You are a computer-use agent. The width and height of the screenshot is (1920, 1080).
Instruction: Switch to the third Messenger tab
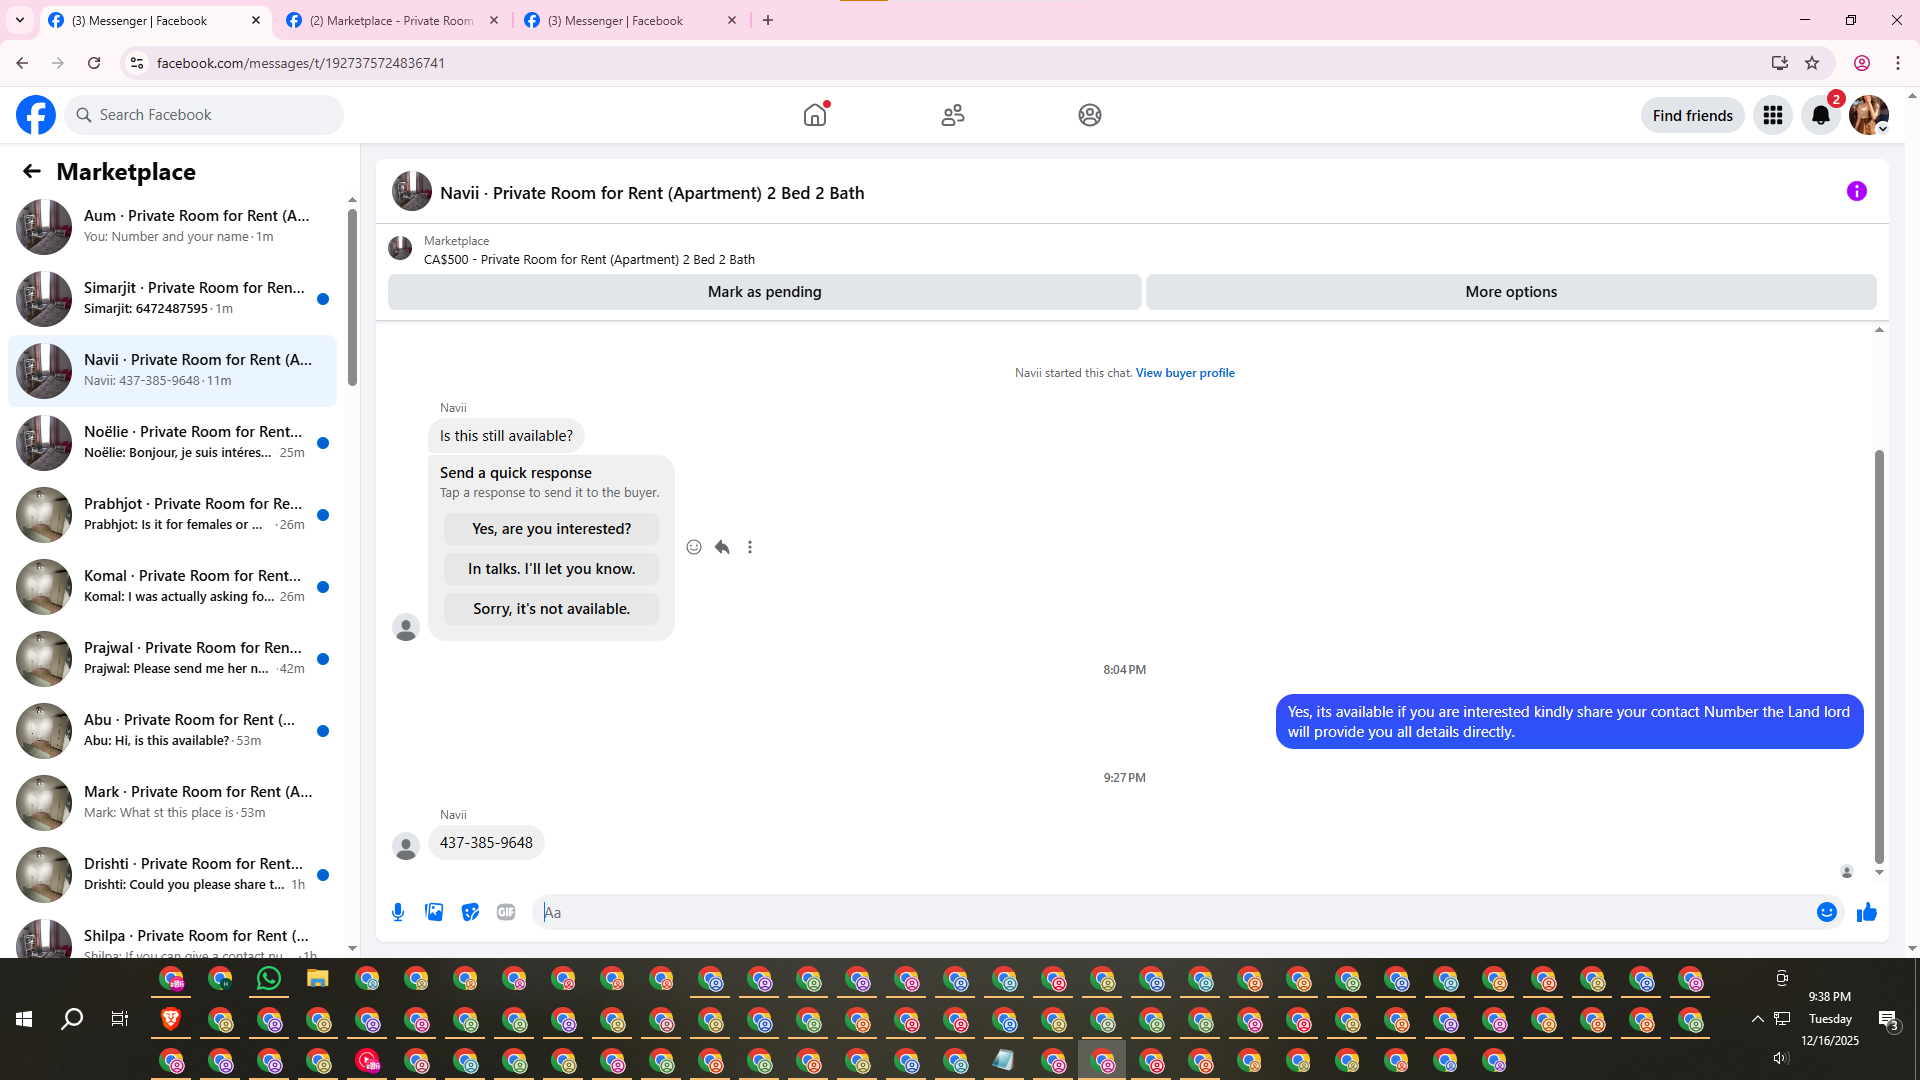click(631, 20)
